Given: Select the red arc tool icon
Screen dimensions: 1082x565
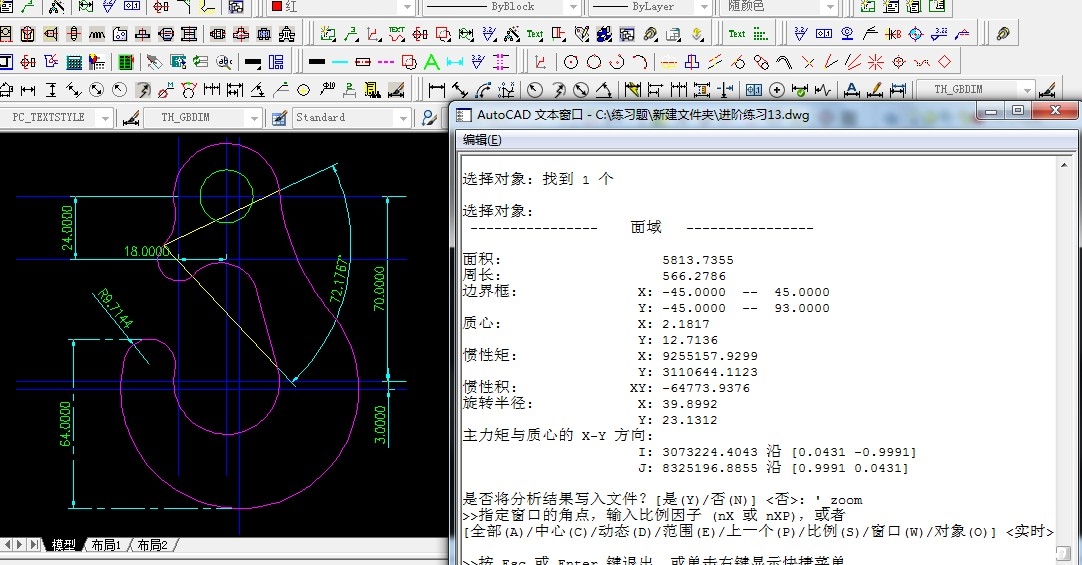Looking at the screenshot, I should click(640, 62).
